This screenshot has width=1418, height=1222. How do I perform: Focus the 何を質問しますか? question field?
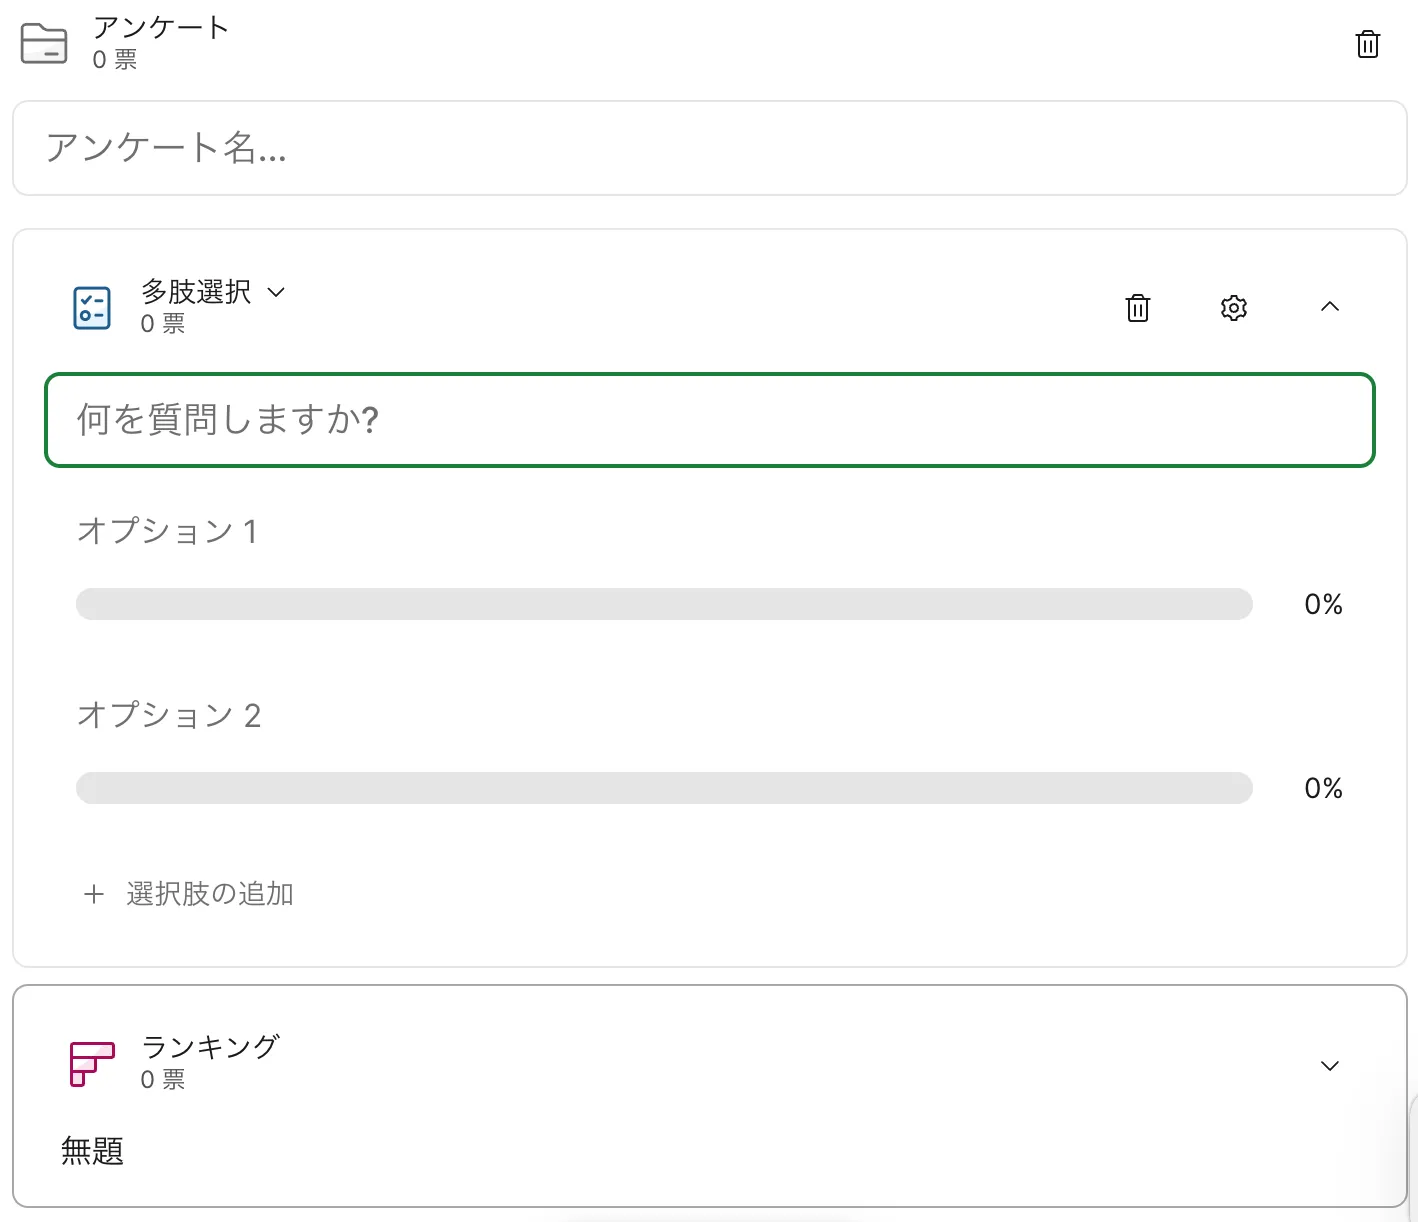(x=709, y=420)
